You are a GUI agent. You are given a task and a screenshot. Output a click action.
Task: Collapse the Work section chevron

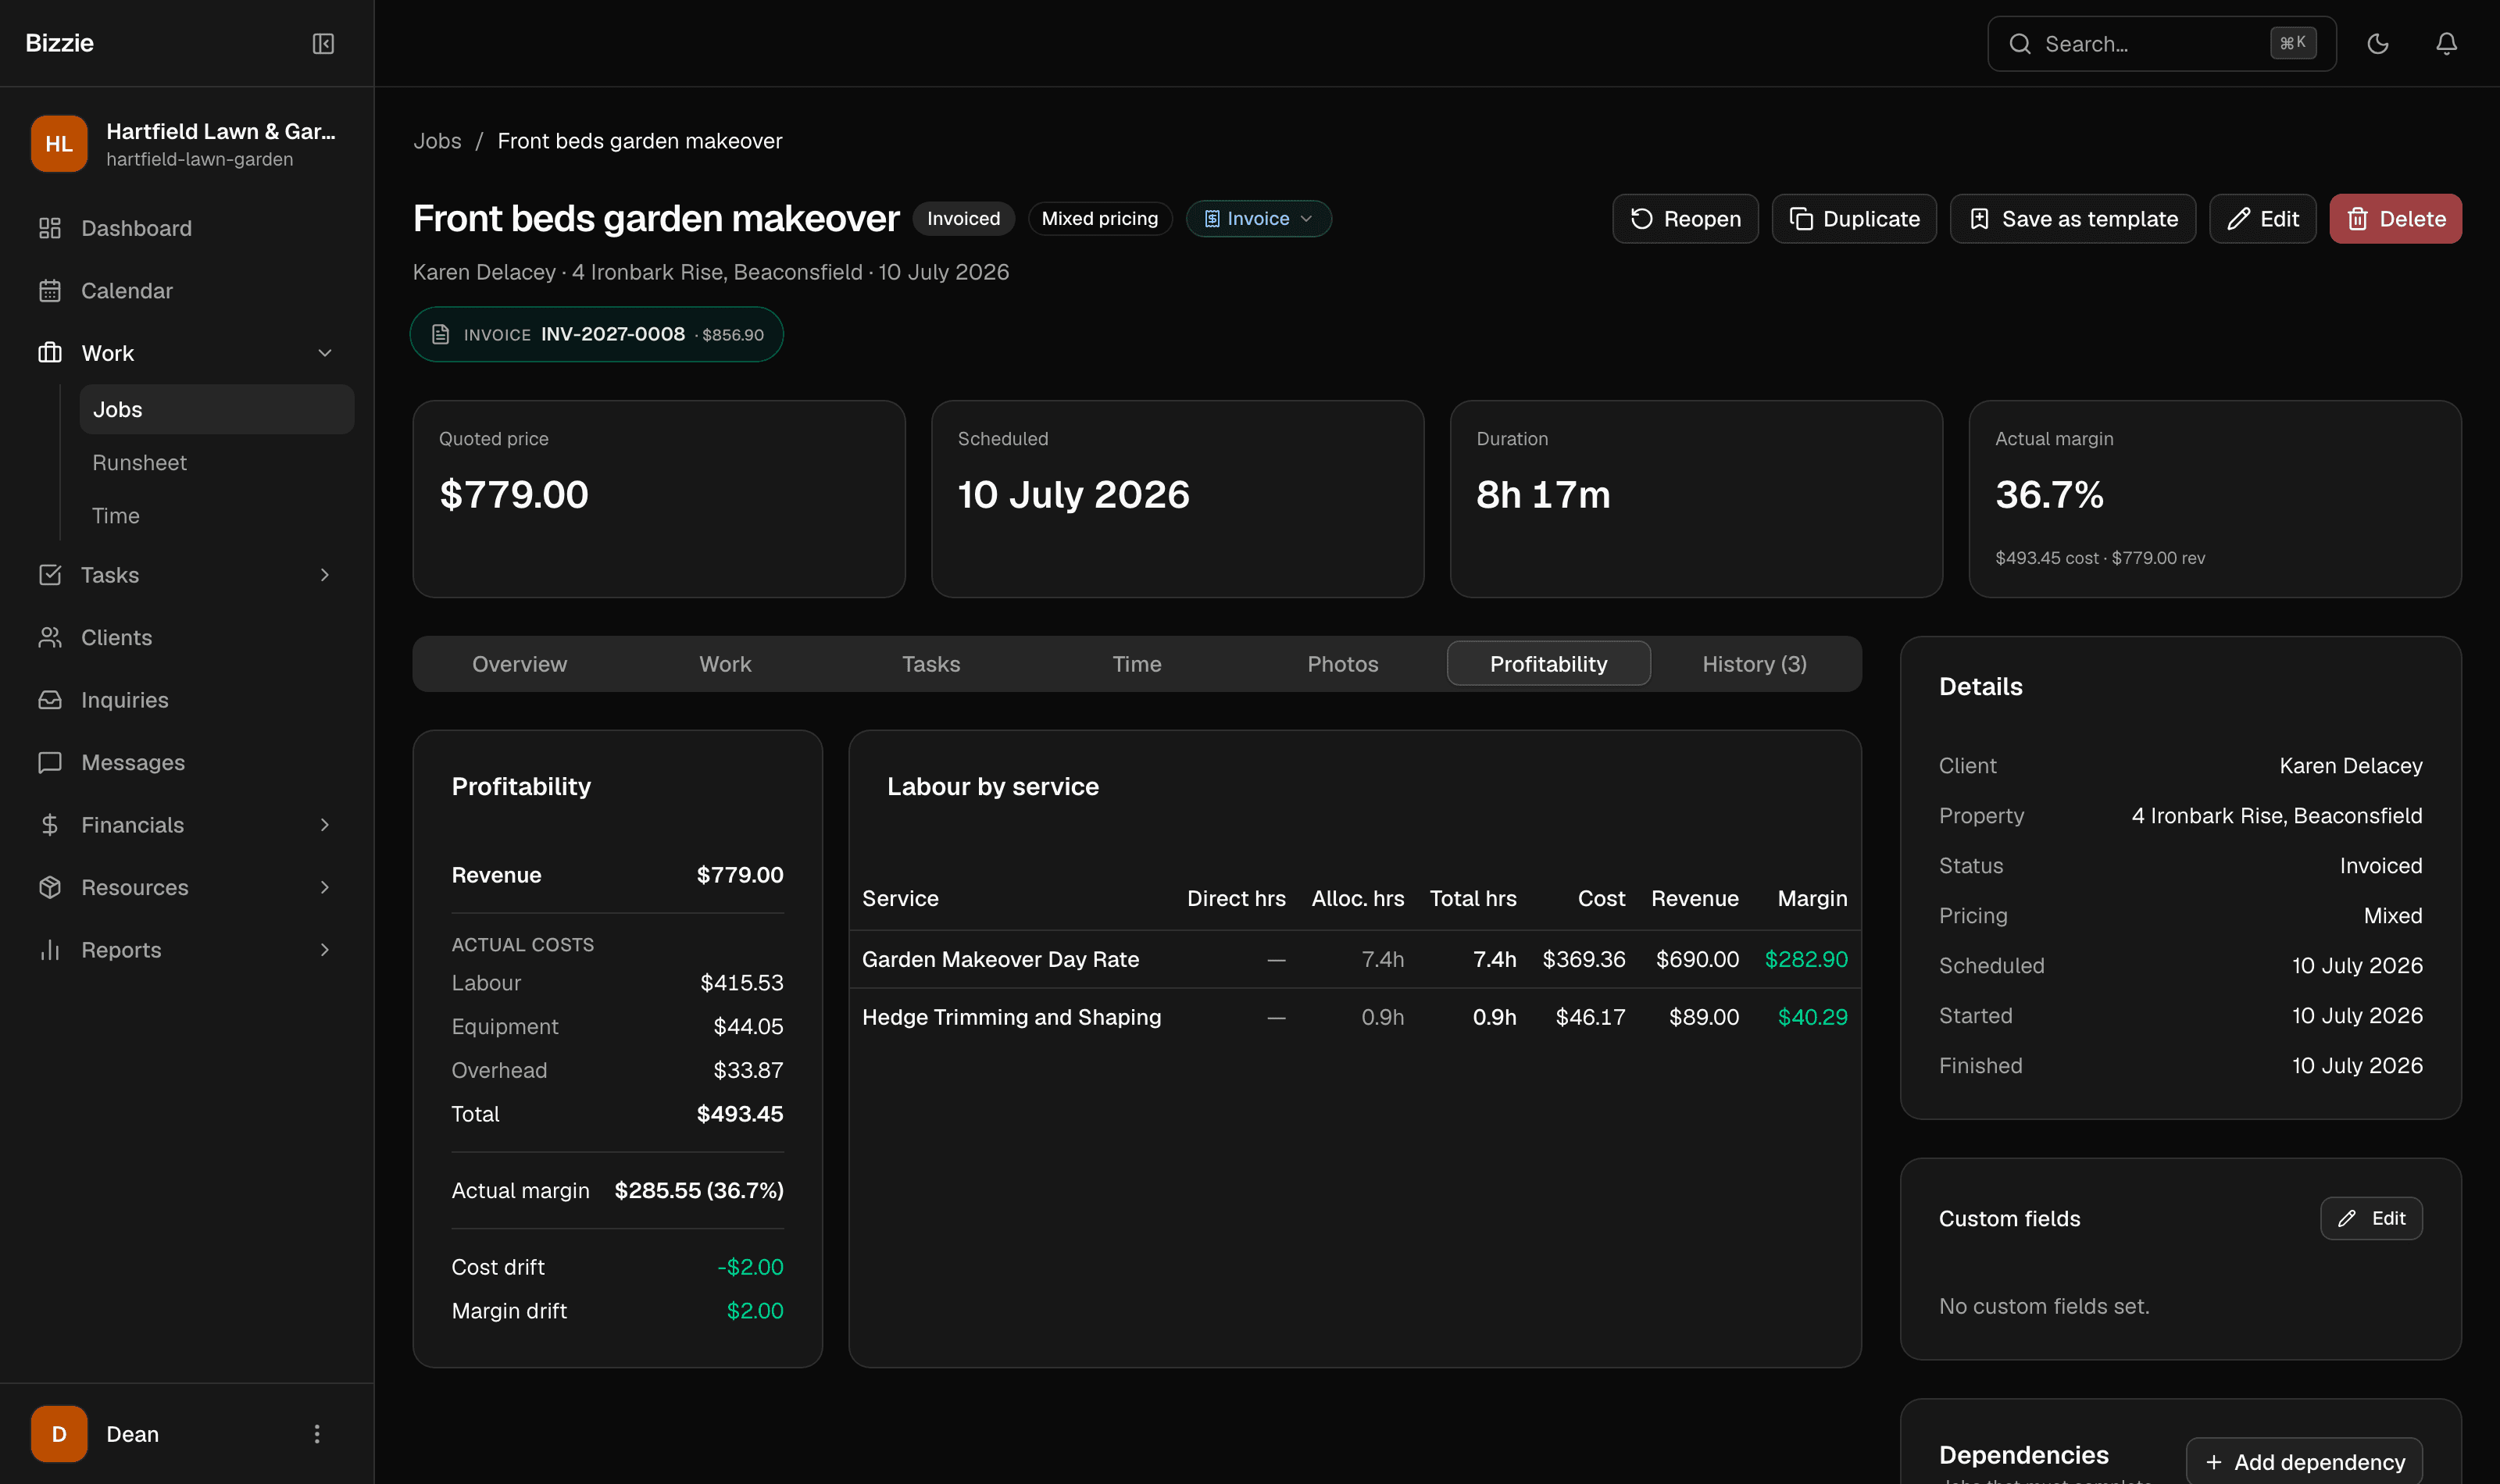(325, 353)
